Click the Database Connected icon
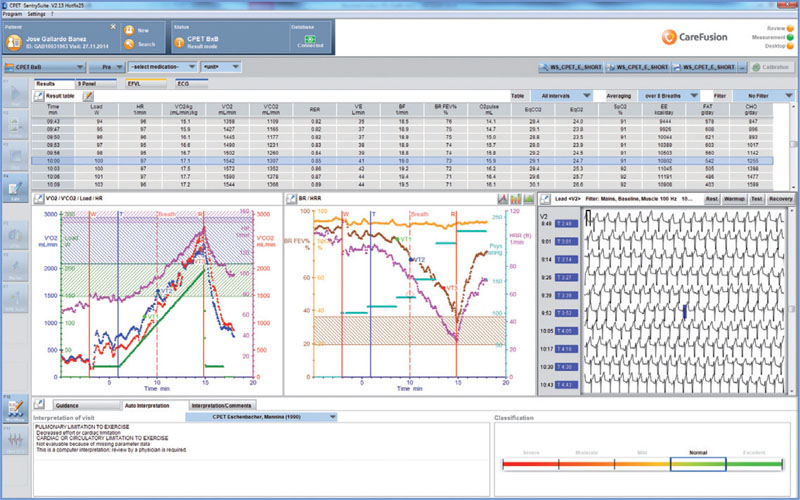 pyautogui.click(x=308, y=39)
